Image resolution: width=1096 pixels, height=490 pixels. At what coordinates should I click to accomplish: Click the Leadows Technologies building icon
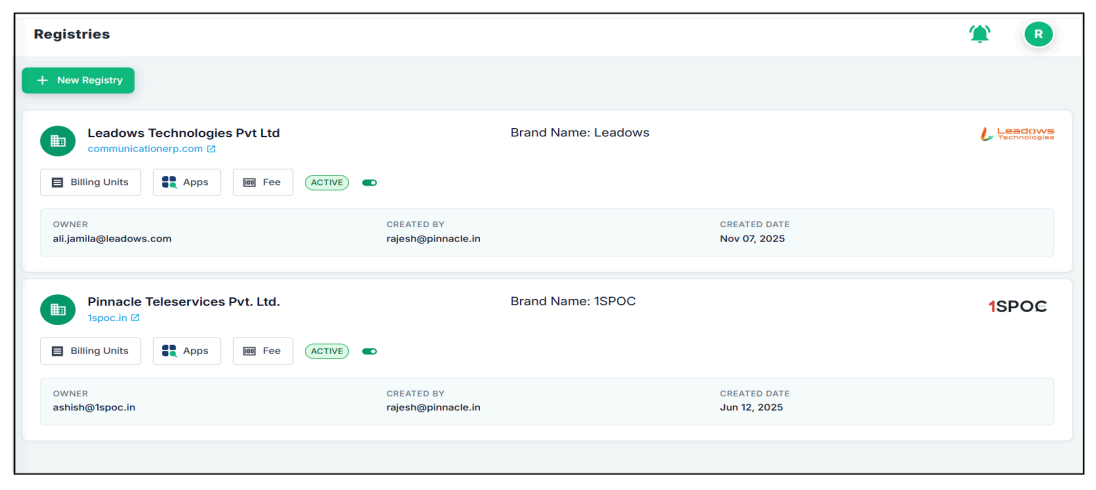(x=58, y=141)
